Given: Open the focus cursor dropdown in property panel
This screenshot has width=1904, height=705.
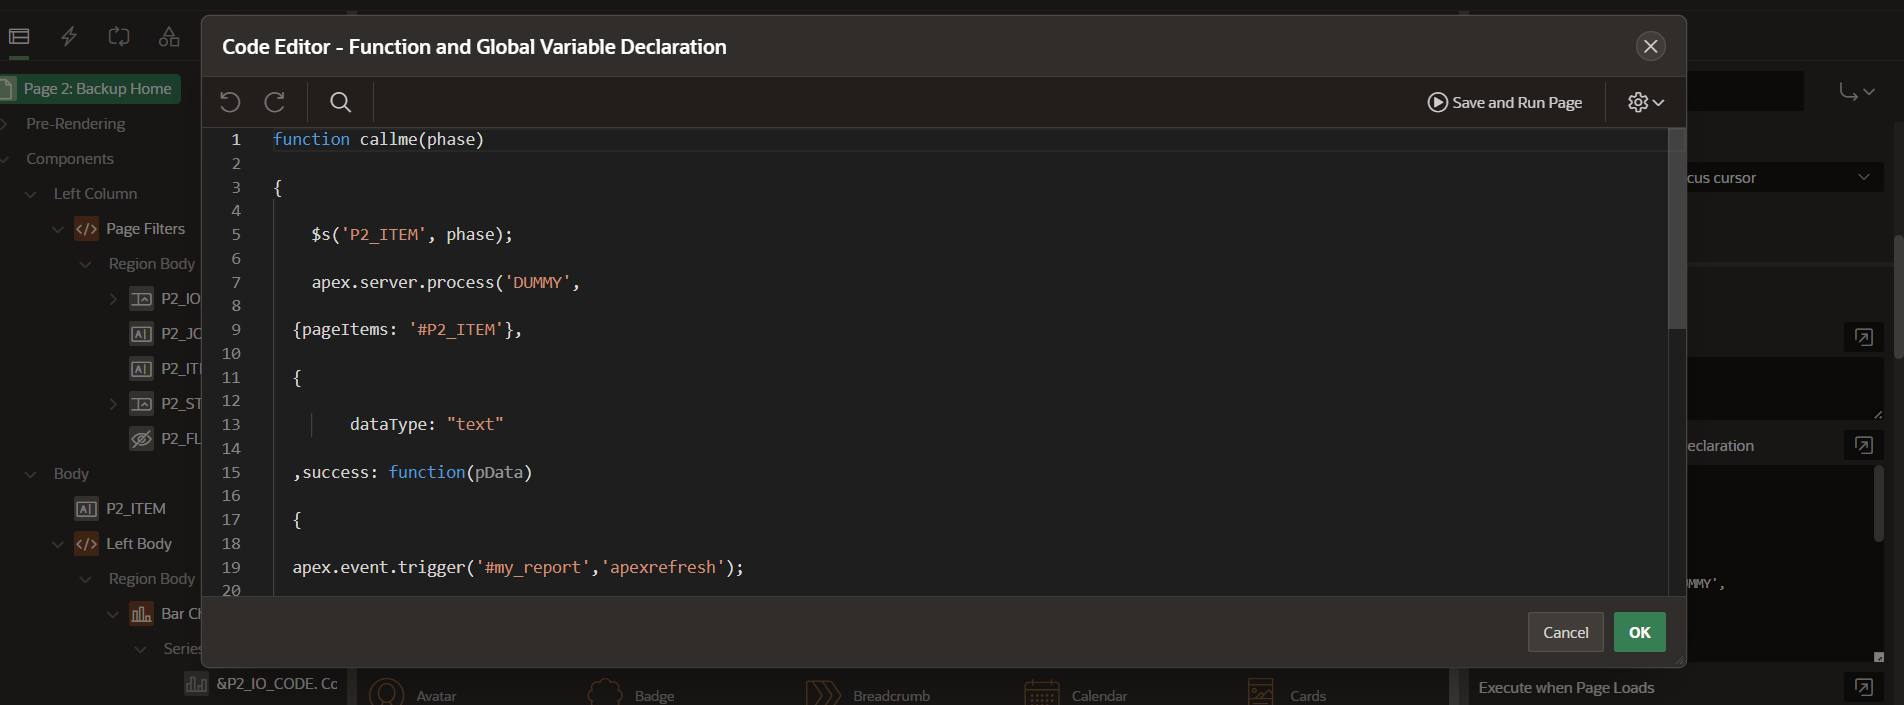Looking at the screenshot, I should click(x=1785, y=177).
